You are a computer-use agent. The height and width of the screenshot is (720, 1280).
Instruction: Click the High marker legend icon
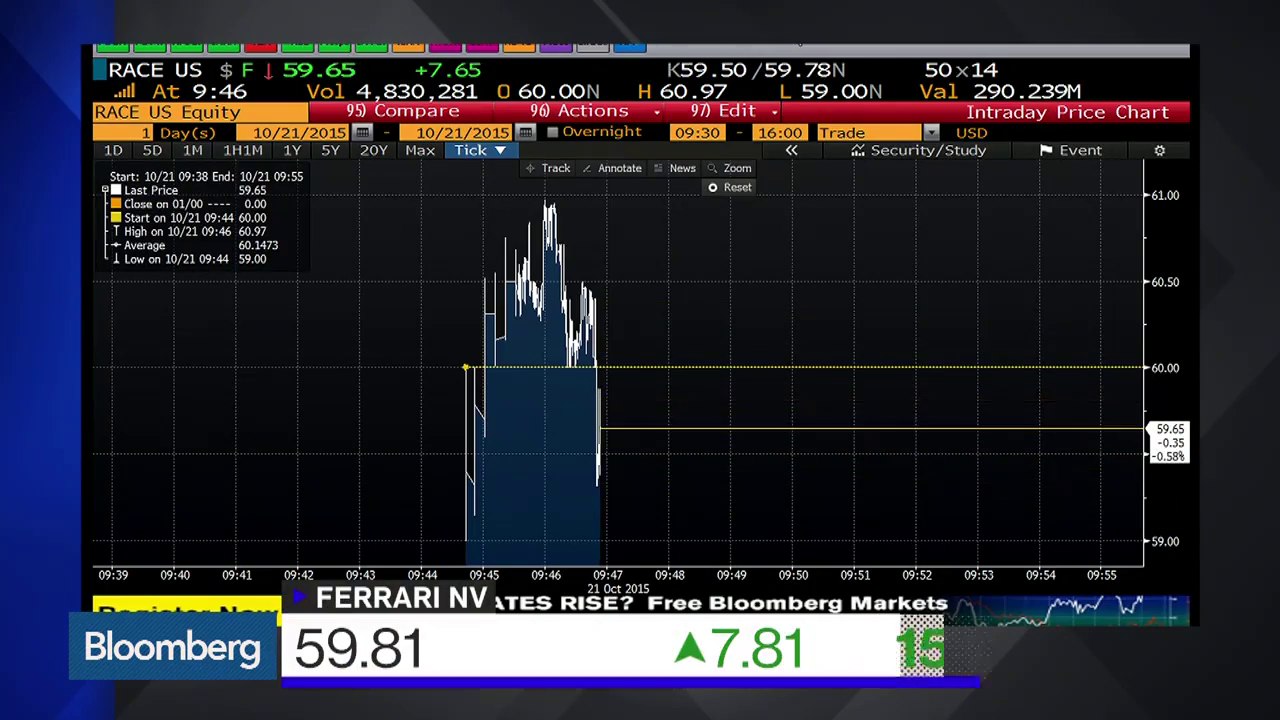[116, 231]
